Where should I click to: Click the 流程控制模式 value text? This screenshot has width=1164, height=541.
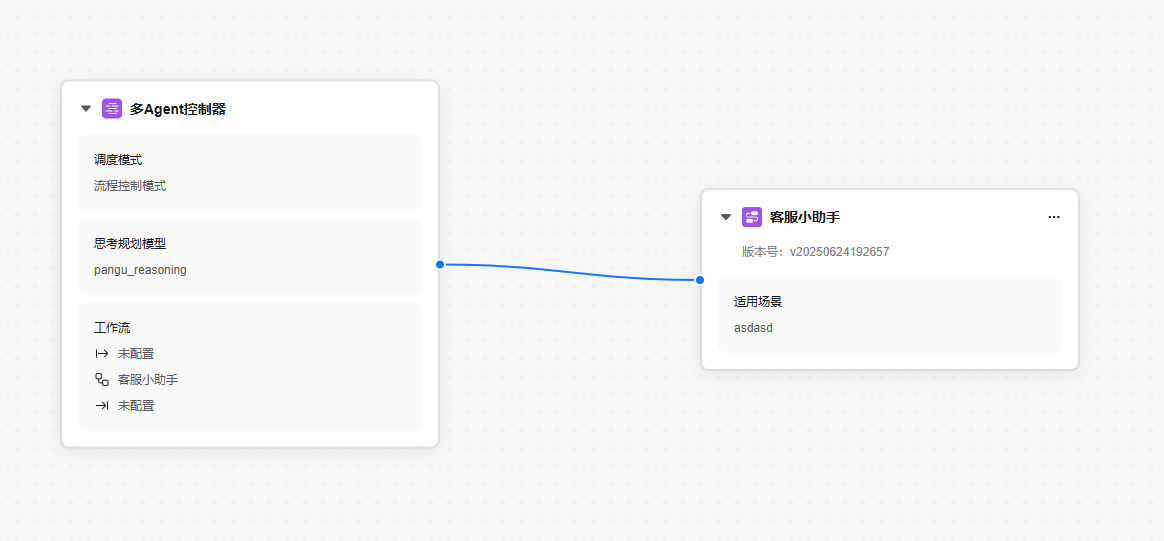click(x=130, y=186)
